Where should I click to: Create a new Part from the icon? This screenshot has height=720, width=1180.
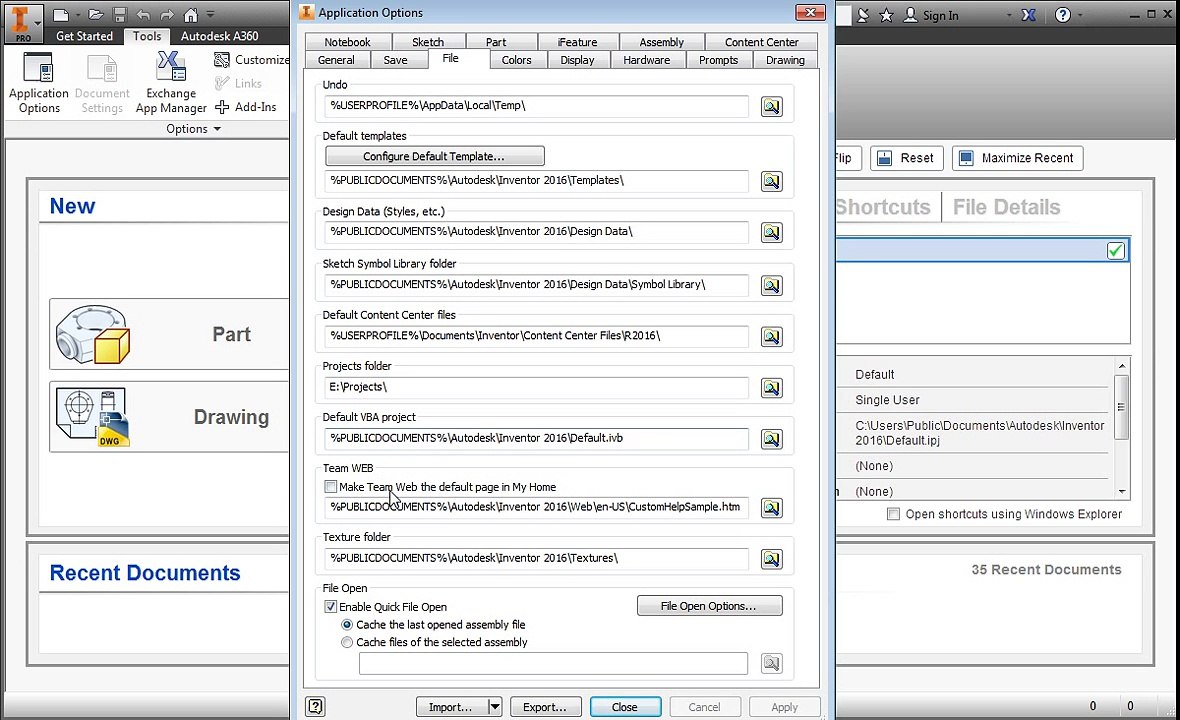pos(93,334)
